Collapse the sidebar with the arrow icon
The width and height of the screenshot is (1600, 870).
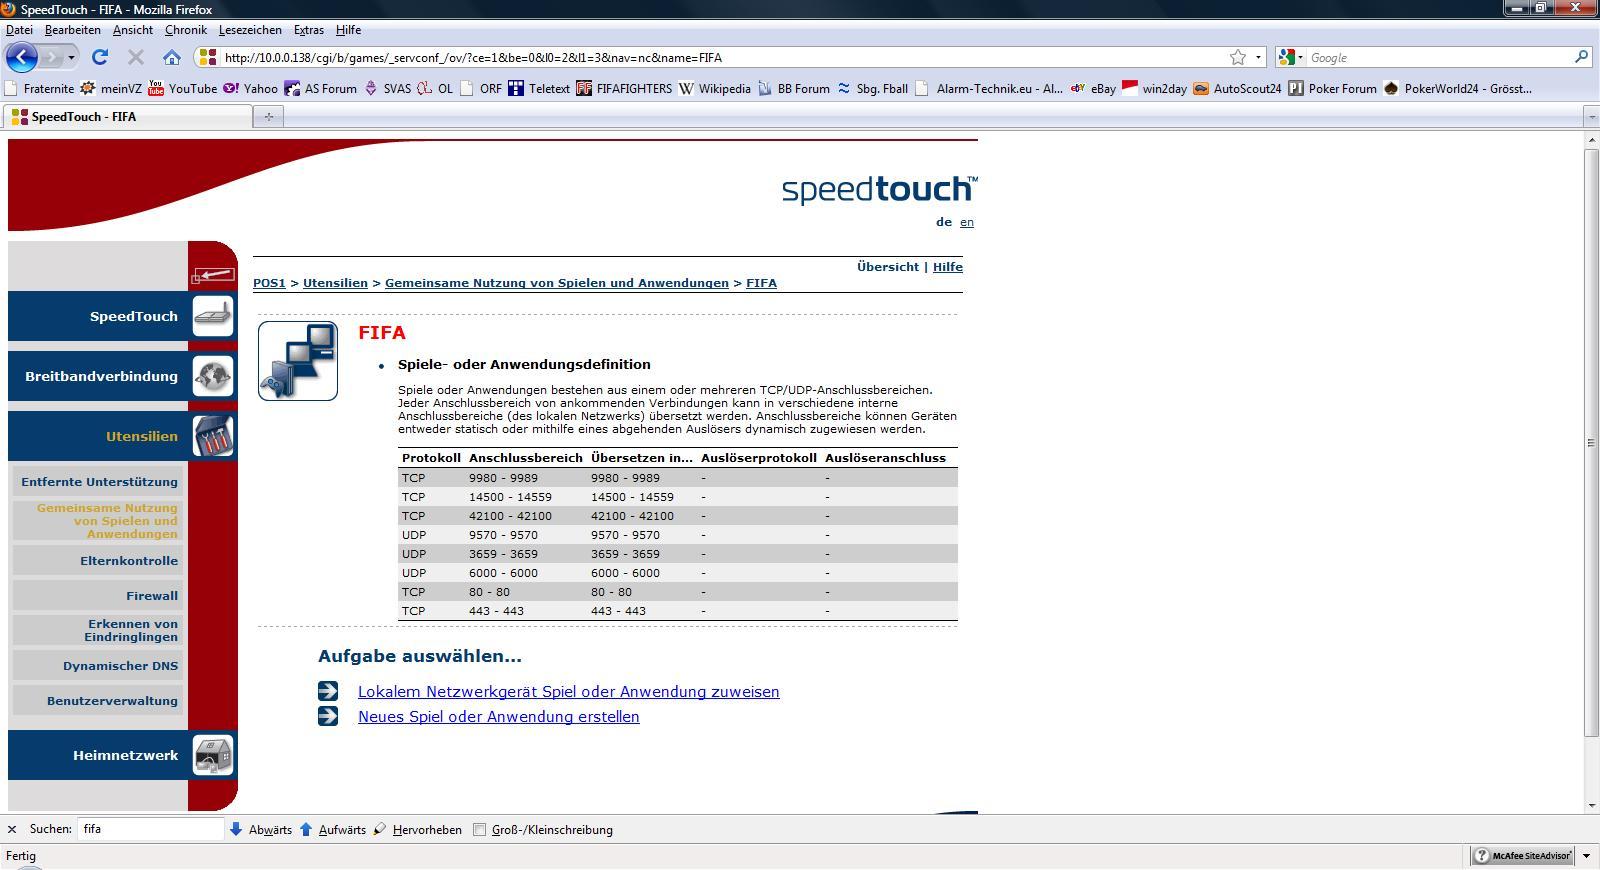(213, 274)
